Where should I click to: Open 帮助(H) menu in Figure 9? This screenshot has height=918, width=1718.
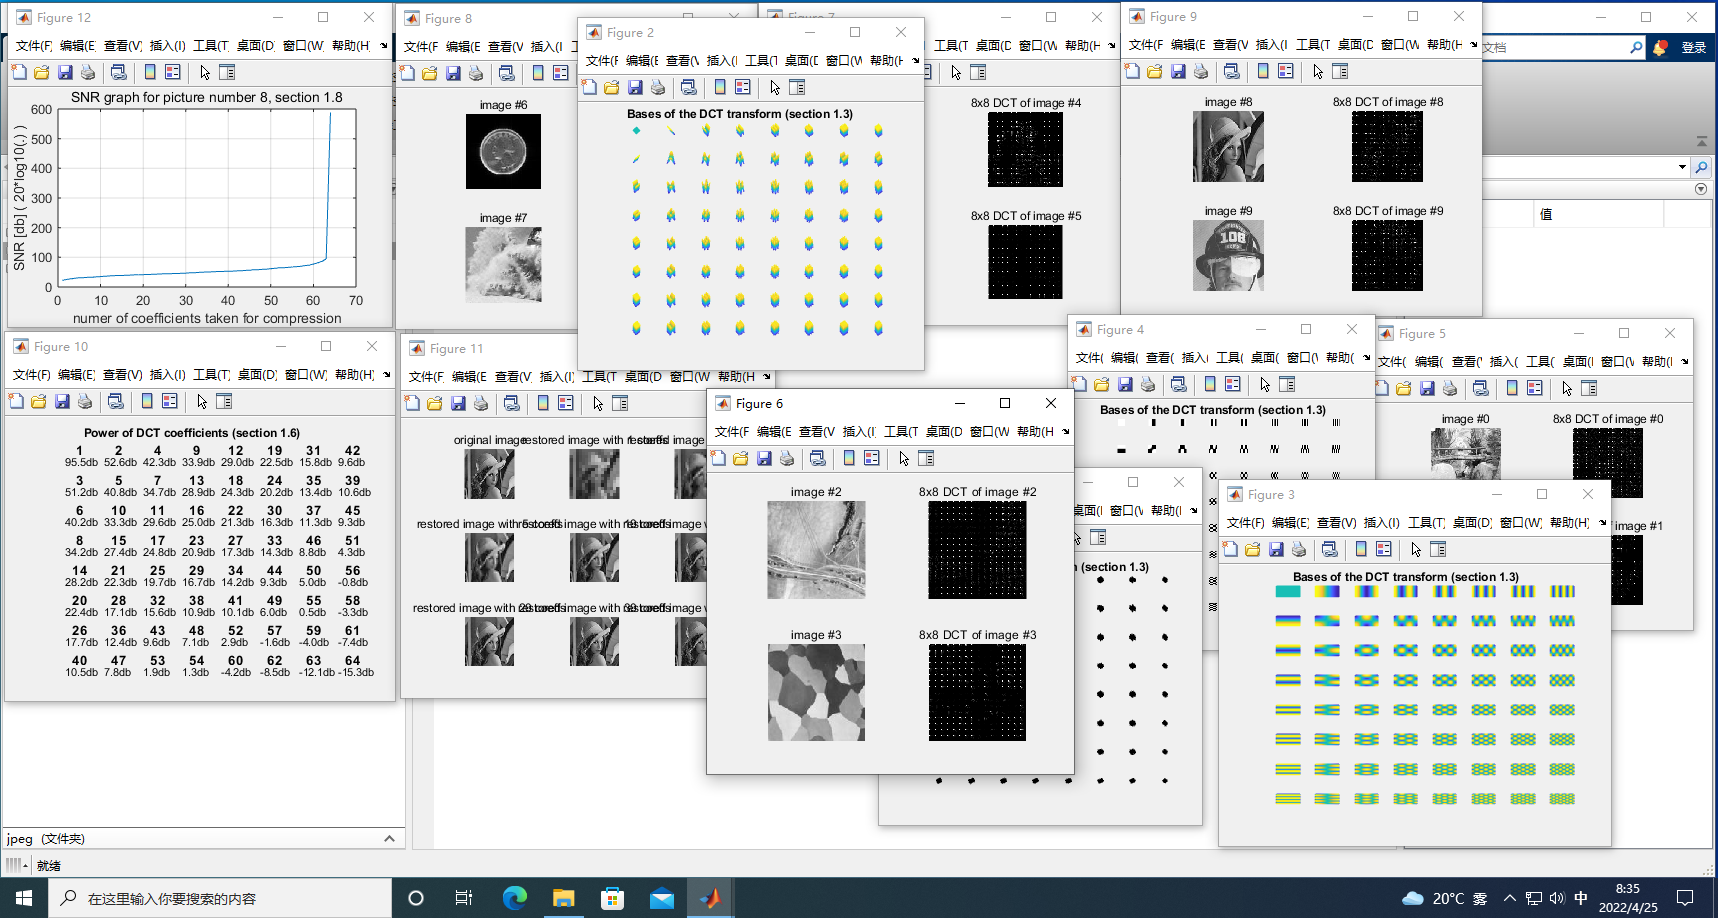click(1444, 44)
